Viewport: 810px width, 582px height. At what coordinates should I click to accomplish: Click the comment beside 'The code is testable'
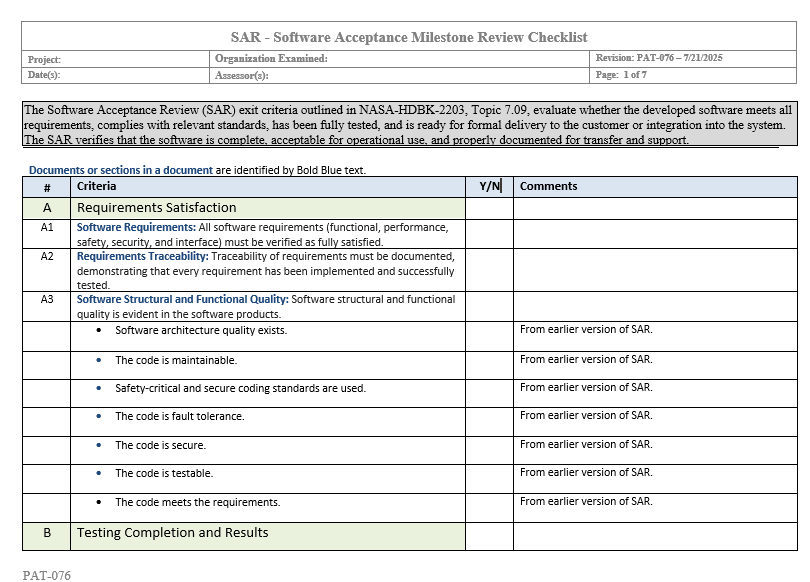586,473
